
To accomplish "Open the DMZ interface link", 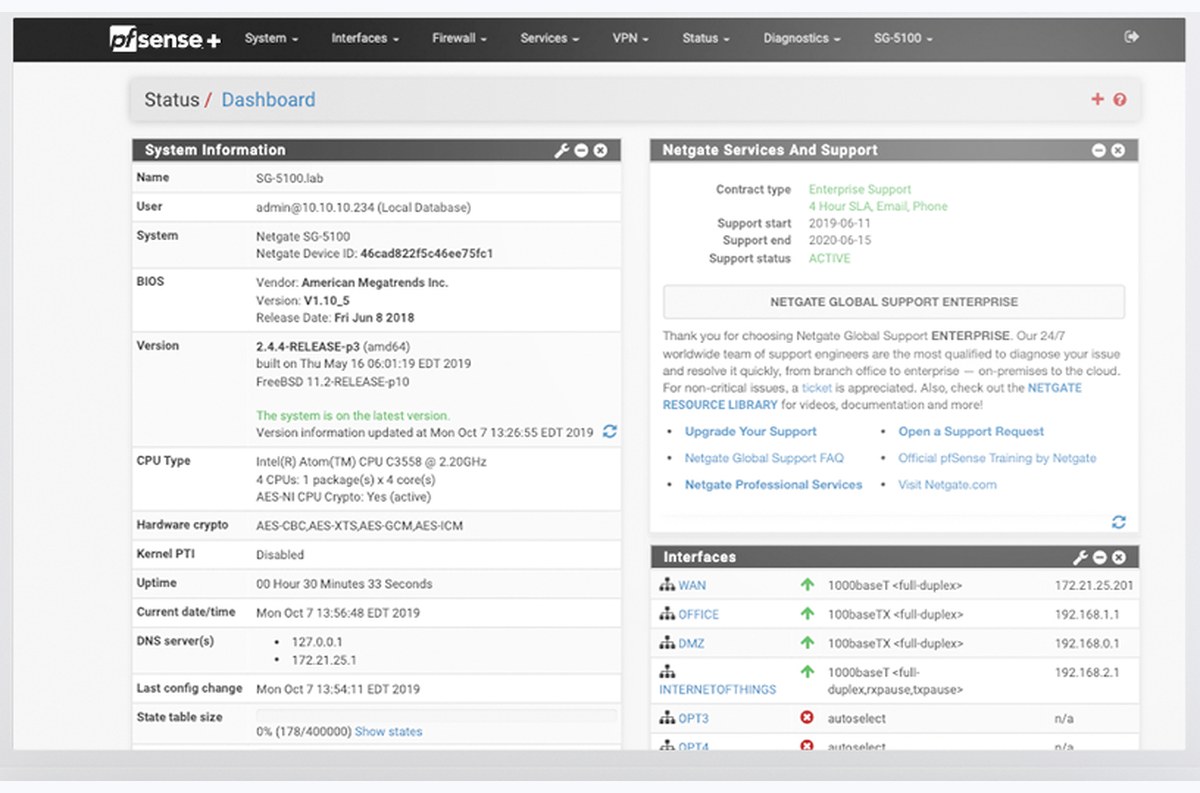I will (692, 644).
